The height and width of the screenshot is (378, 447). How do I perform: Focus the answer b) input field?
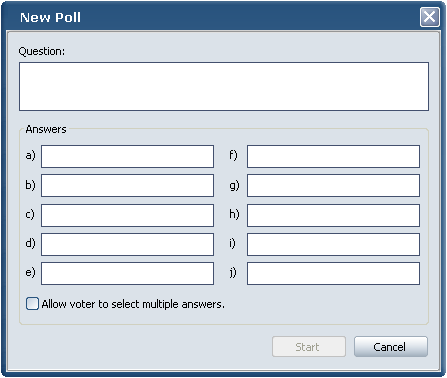pos(127,185)
